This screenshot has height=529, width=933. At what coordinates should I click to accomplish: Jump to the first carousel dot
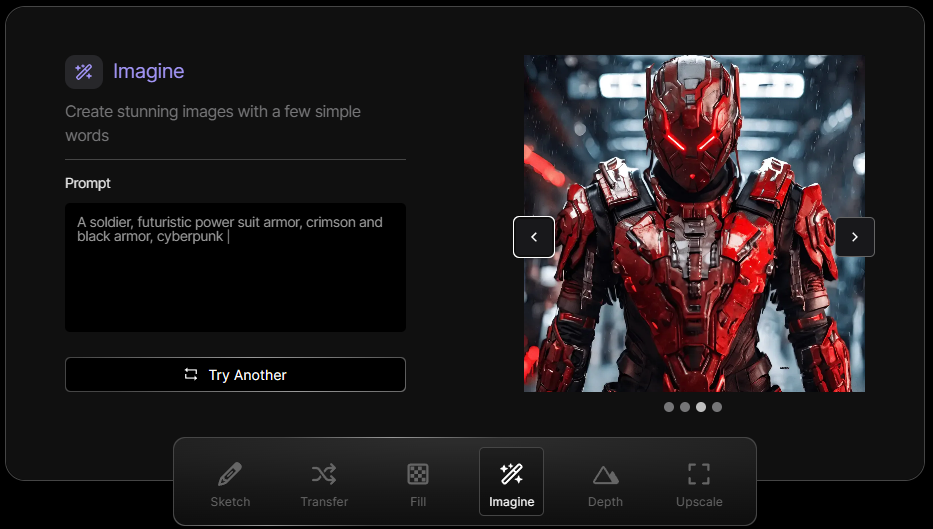click(x=669, y=407)
